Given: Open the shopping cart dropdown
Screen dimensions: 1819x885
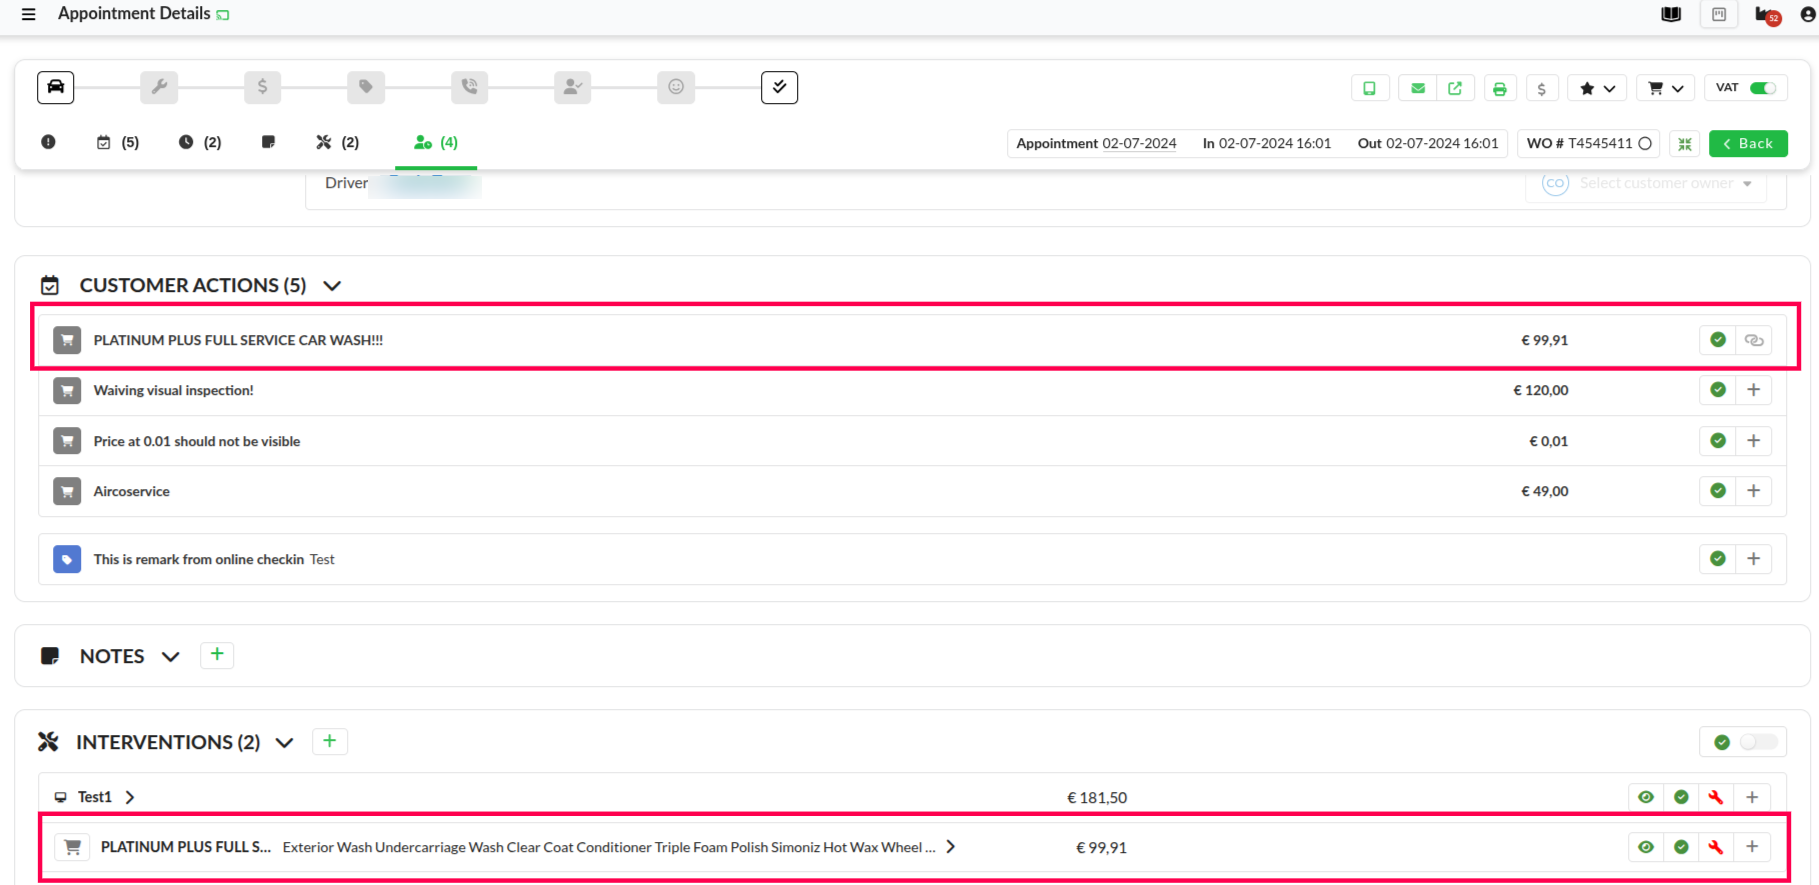Looking at the screenshot, I should tap(1666, 88).
